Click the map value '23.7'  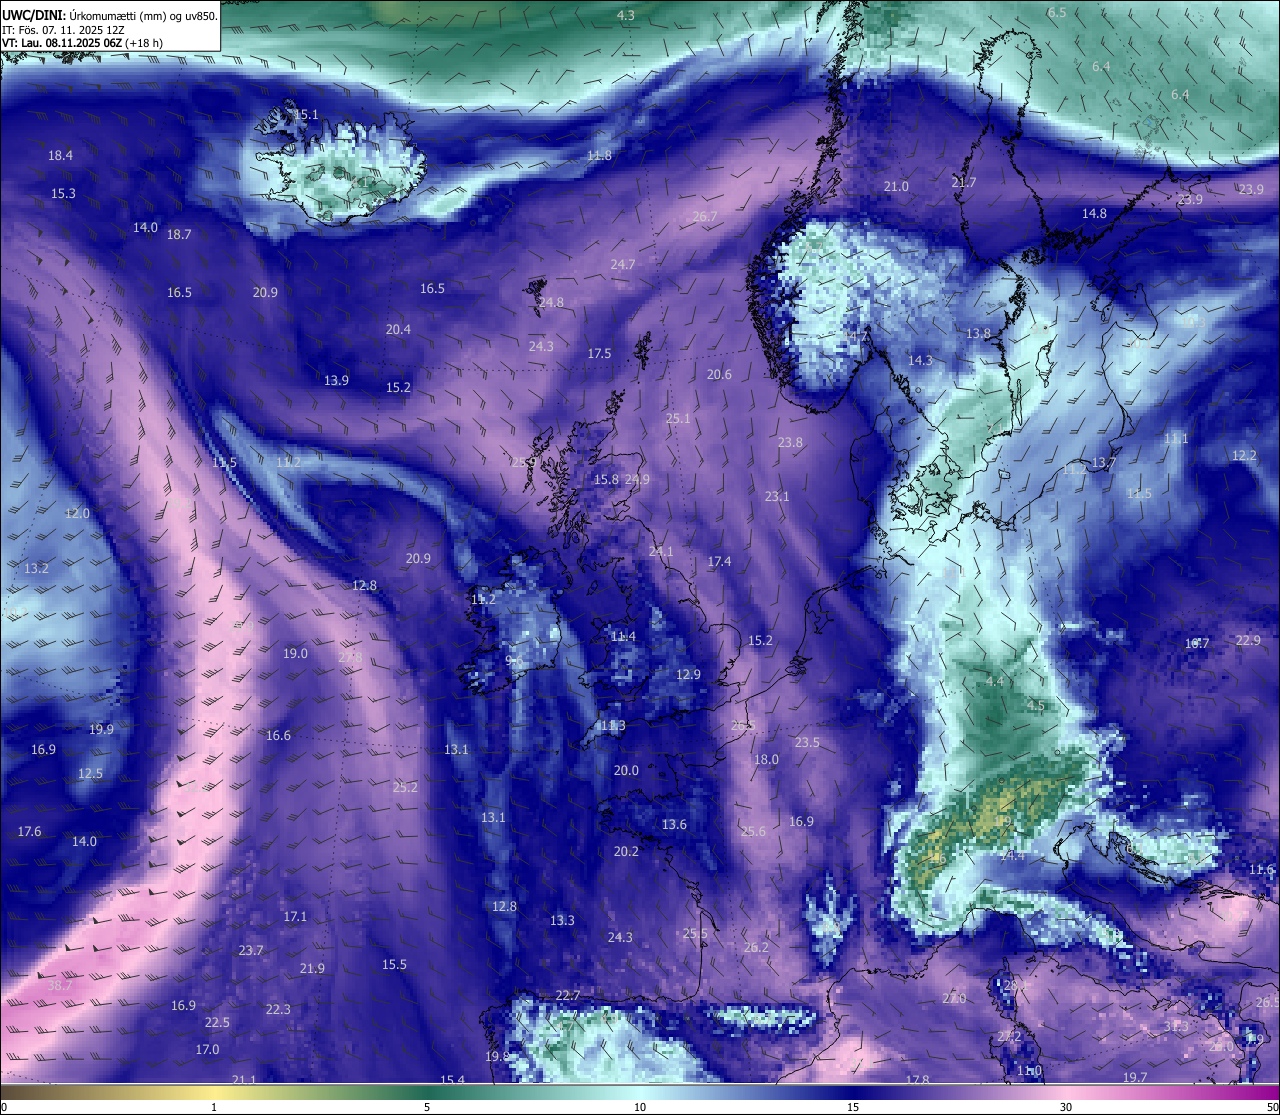pos(251,950)
